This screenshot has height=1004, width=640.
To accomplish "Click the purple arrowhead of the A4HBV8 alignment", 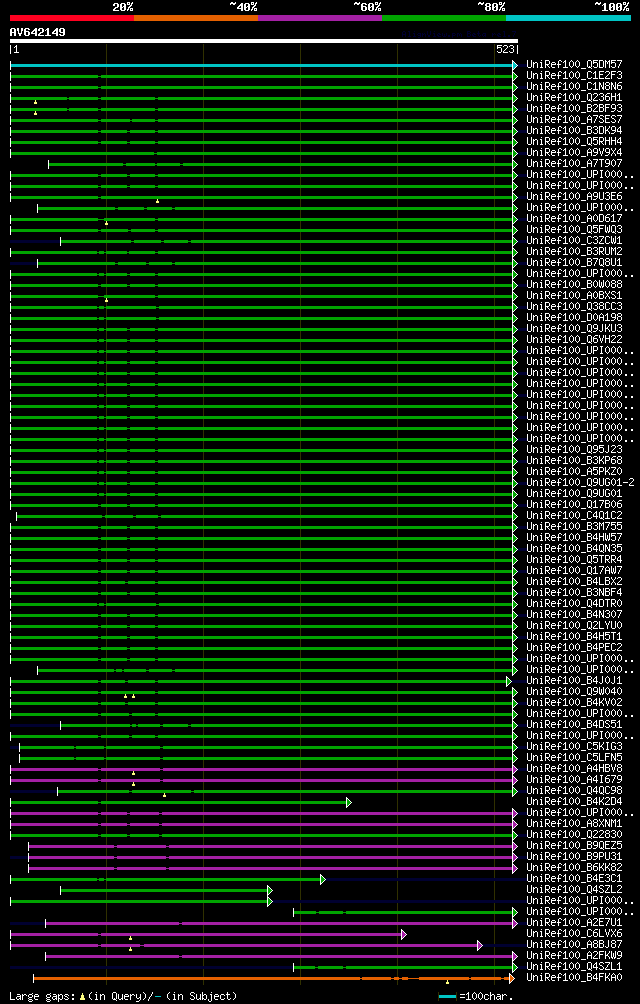I will pyautogui.click(x=515, y=769).
